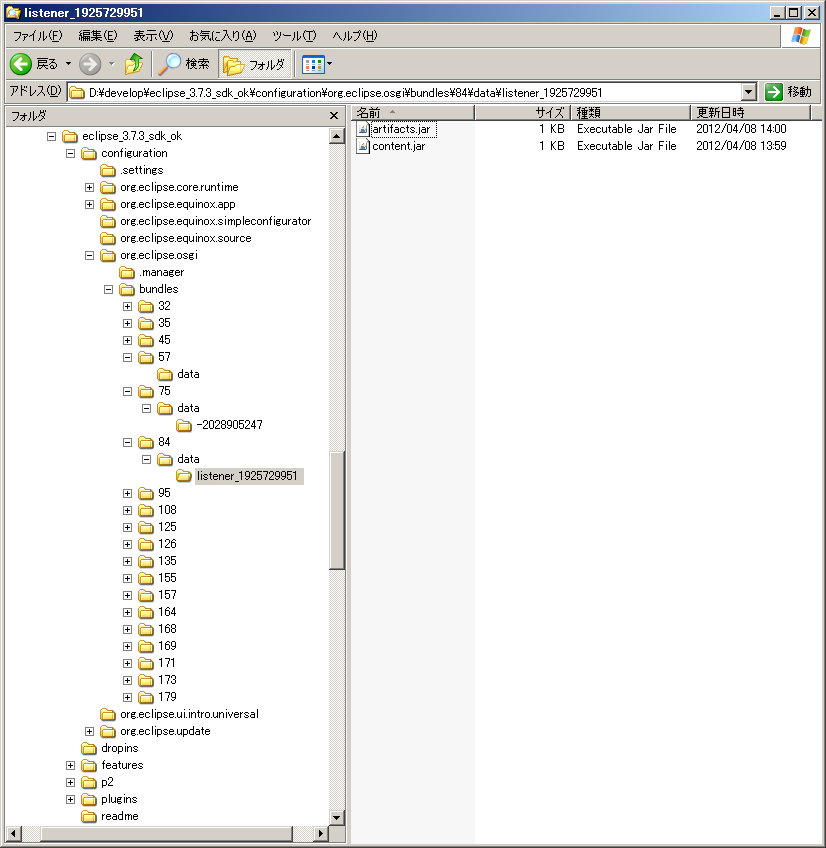
Task: Collapse the configuration tree node
Action: pos(70,154)
